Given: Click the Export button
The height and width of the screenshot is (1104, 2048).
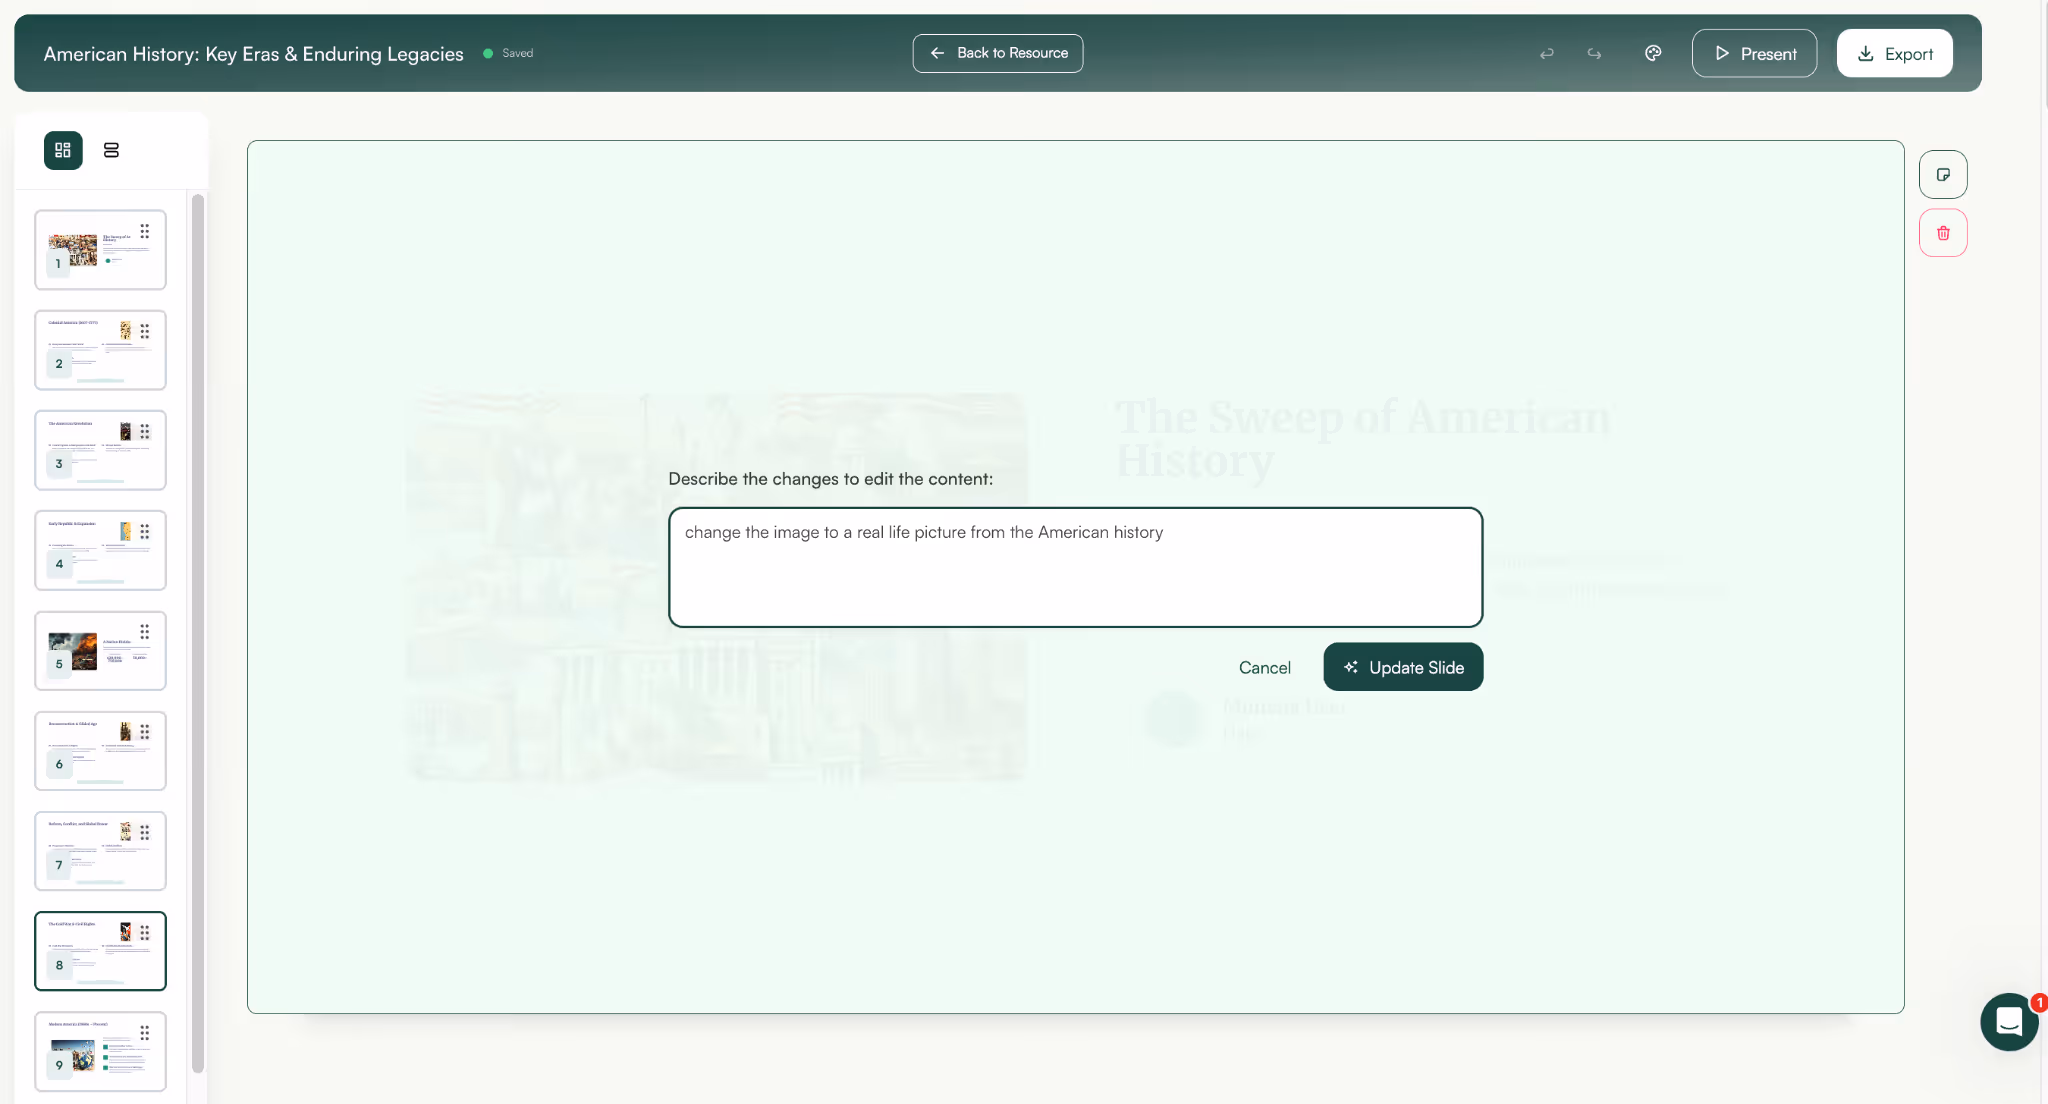Looking at the screenshot, I should [x=1894, y=54].
